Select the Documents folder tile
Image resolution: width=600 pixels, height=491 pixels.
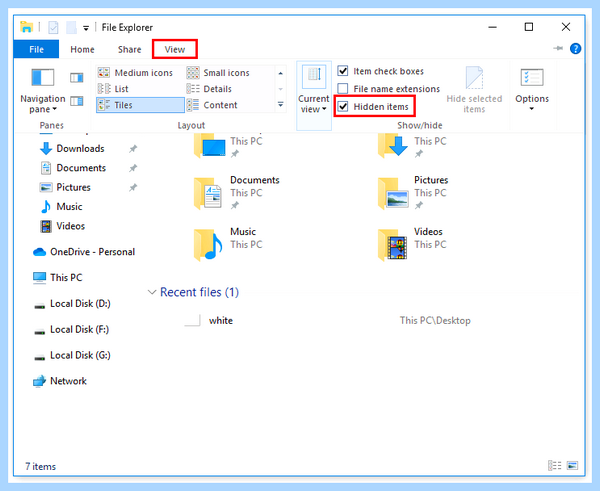[237, 193]
